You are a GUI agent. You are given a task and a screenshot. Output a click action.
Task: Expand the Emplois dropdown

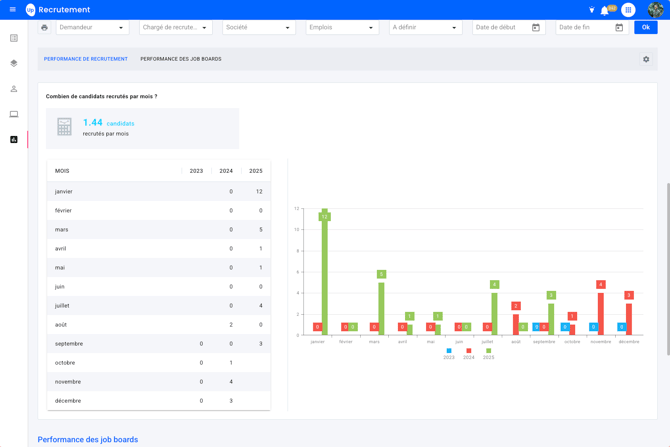[x=341, y=28]
